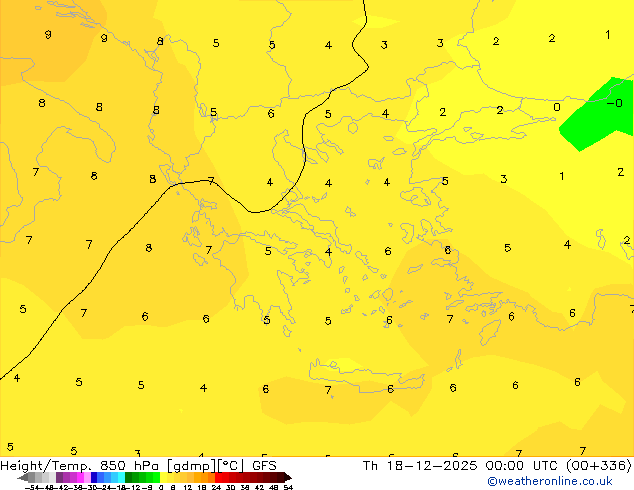Click the -0 temperature value on the map
634x490 pixels.
[x=615, y=103]
